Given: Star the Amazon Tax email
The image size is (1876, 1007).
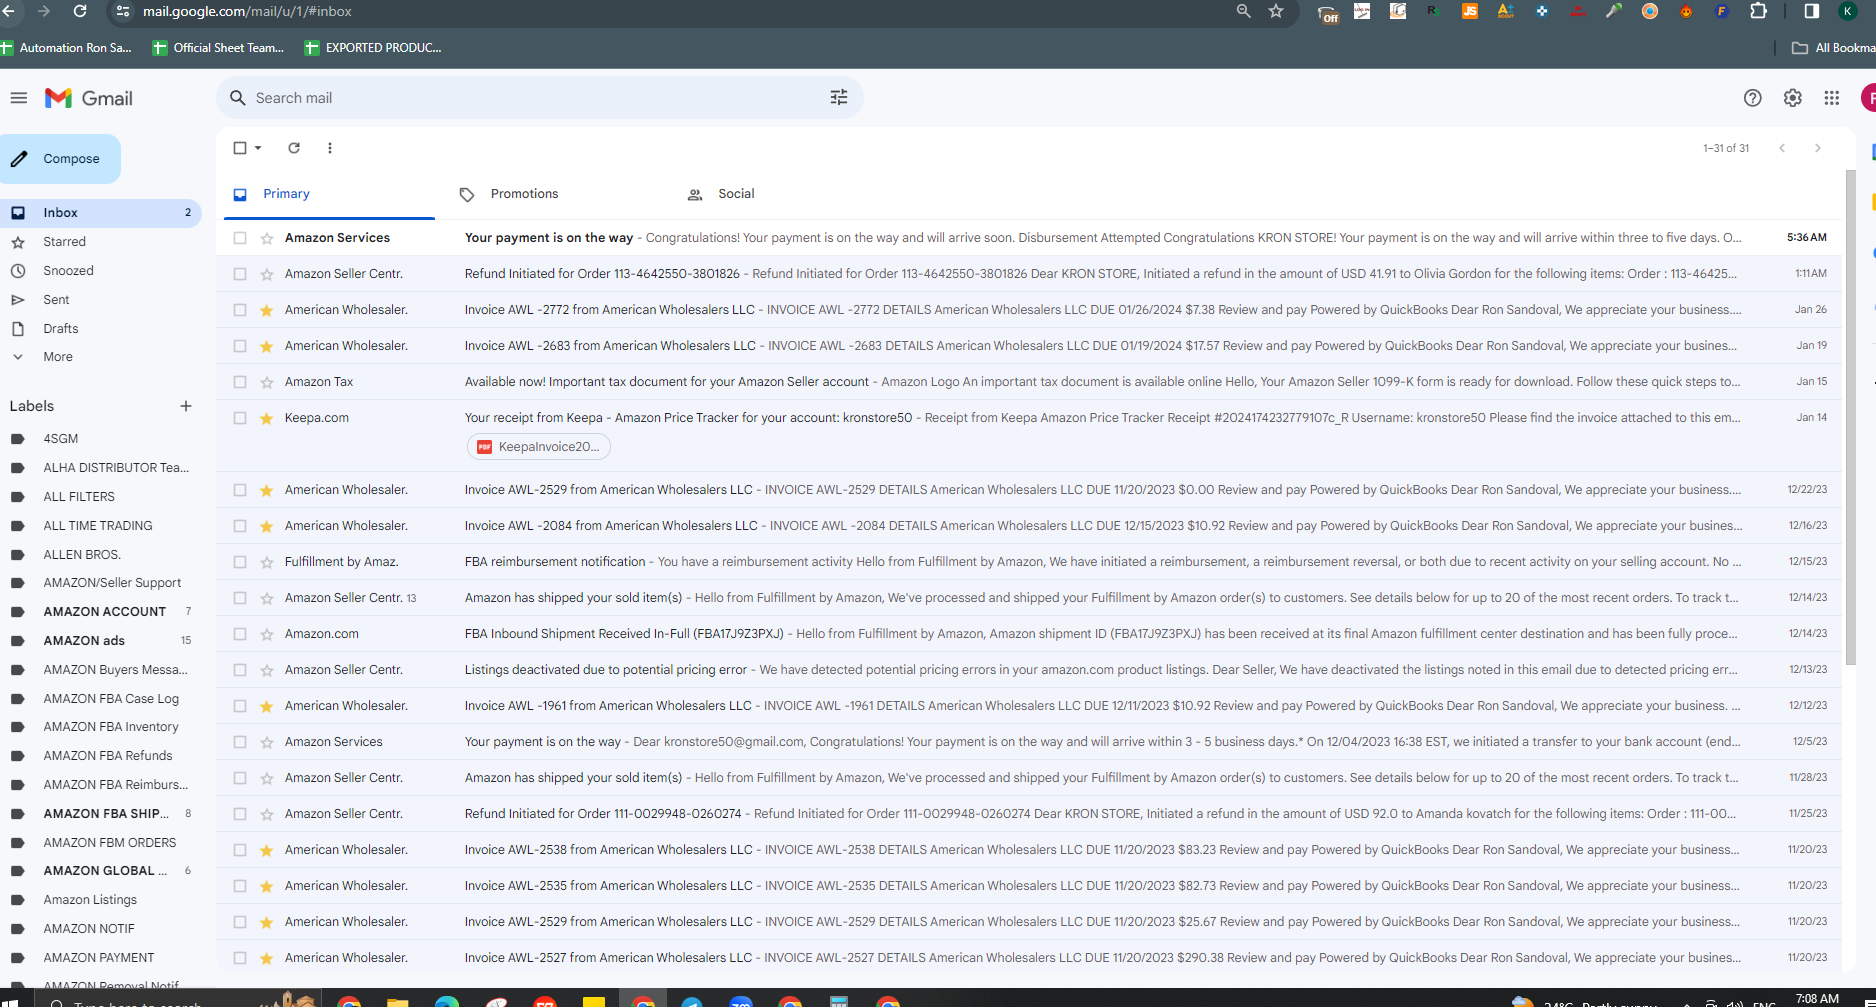Looking at the screenshot, I should point(267,382).
